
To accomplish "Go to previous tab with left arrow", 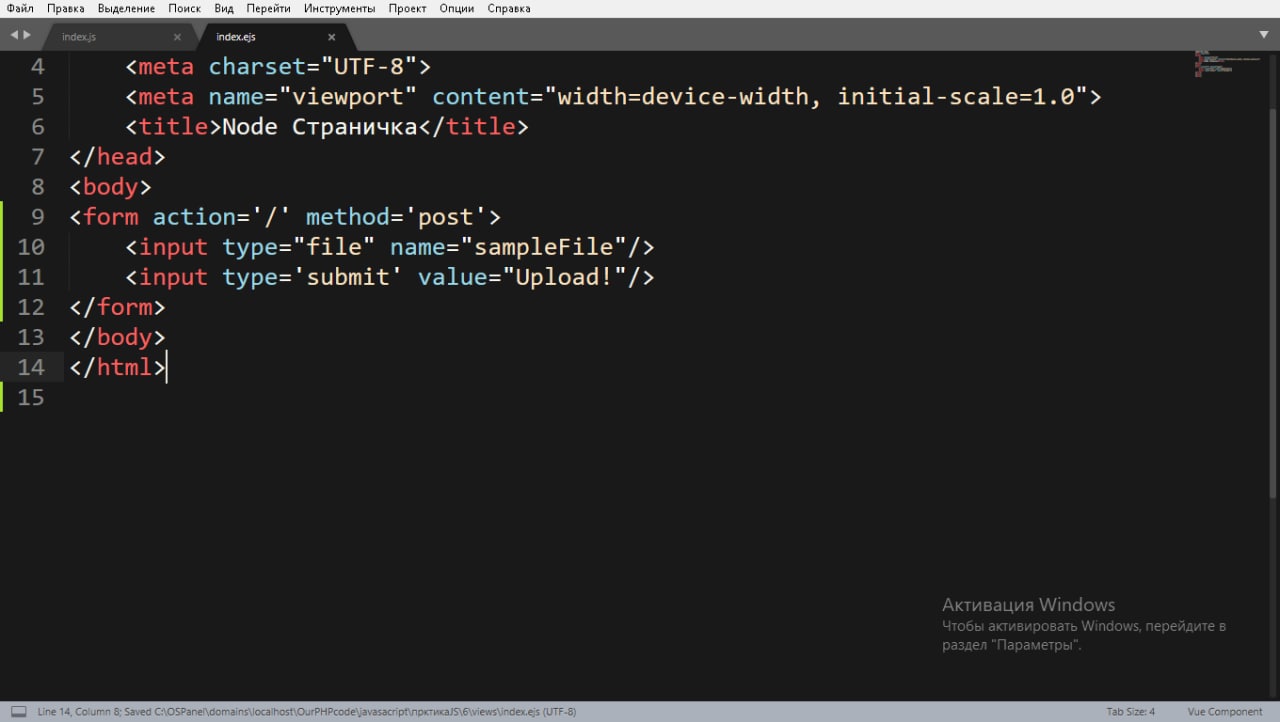I will coord(14,35).
